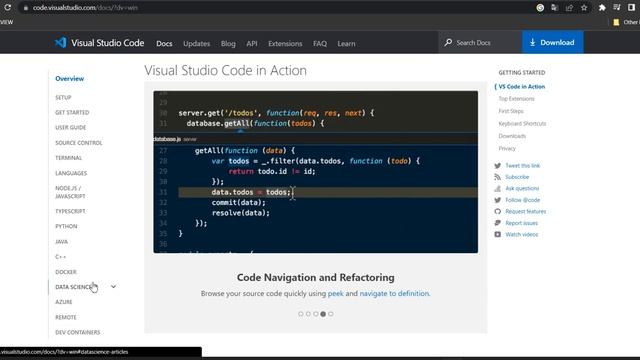
Task: Open the Extensions top navigation item
Action: [x=285, y=43]
